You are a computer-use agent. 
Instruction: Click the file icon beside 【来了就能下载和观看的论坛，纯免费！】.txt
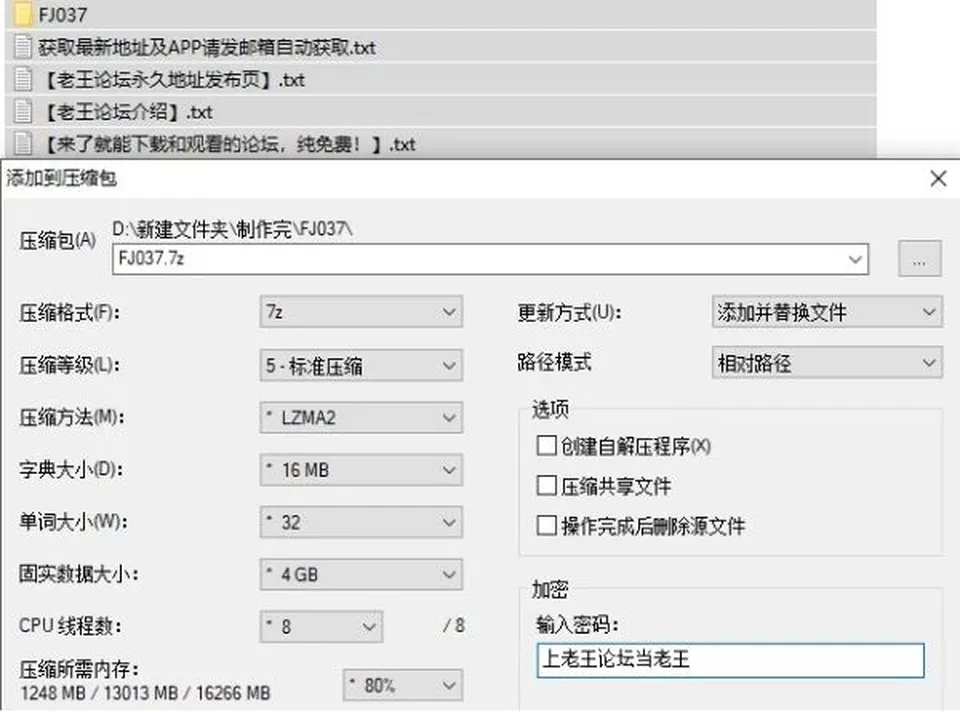coord(23,144)
